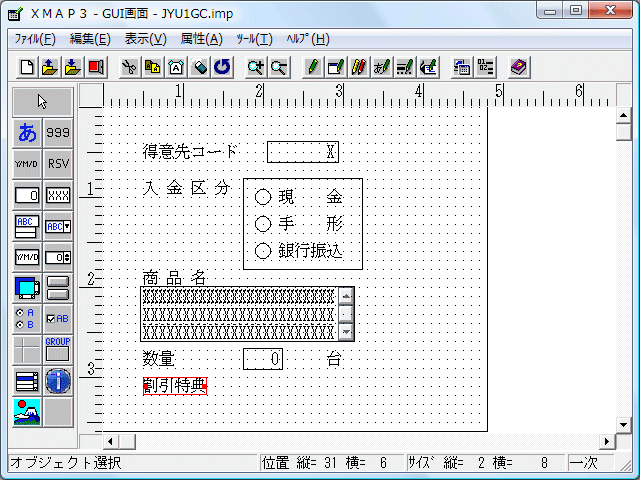640x480 pixels.
Task: Click the undo arrow toolbar icon
Action: coord(222,67)
